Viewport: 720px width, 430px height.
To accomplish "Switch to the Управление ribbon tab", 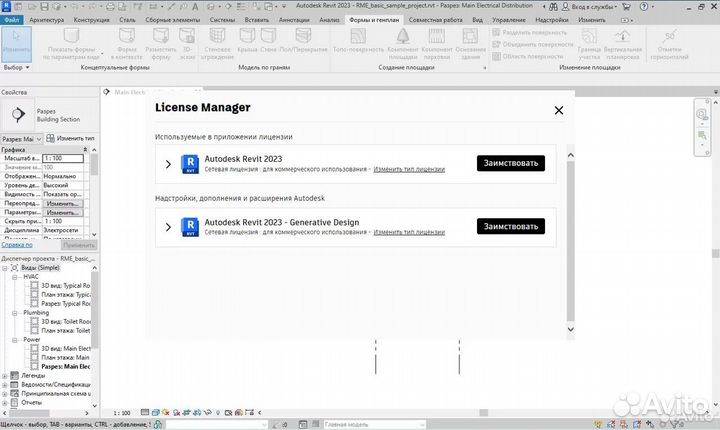I will click(x=509, y=20).
